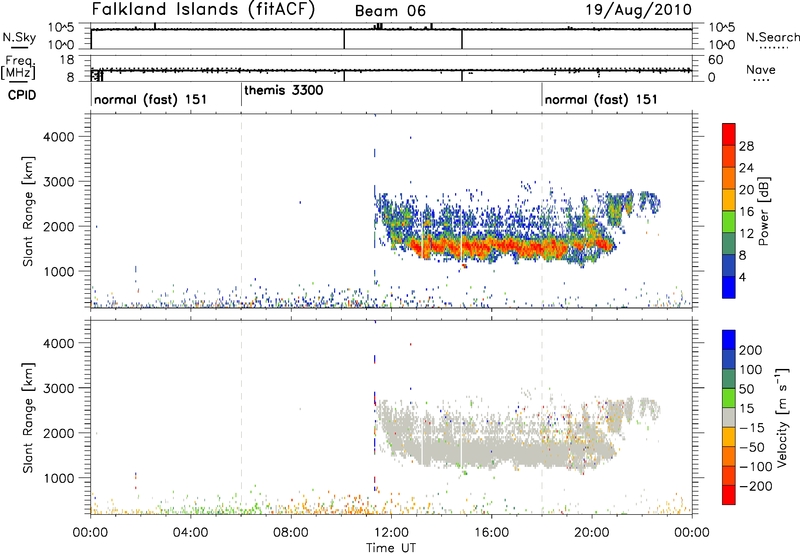Pick the light green 12–16 dB colorbar segment
Viewport: 800px width, 554px height.
pos(729,221)
